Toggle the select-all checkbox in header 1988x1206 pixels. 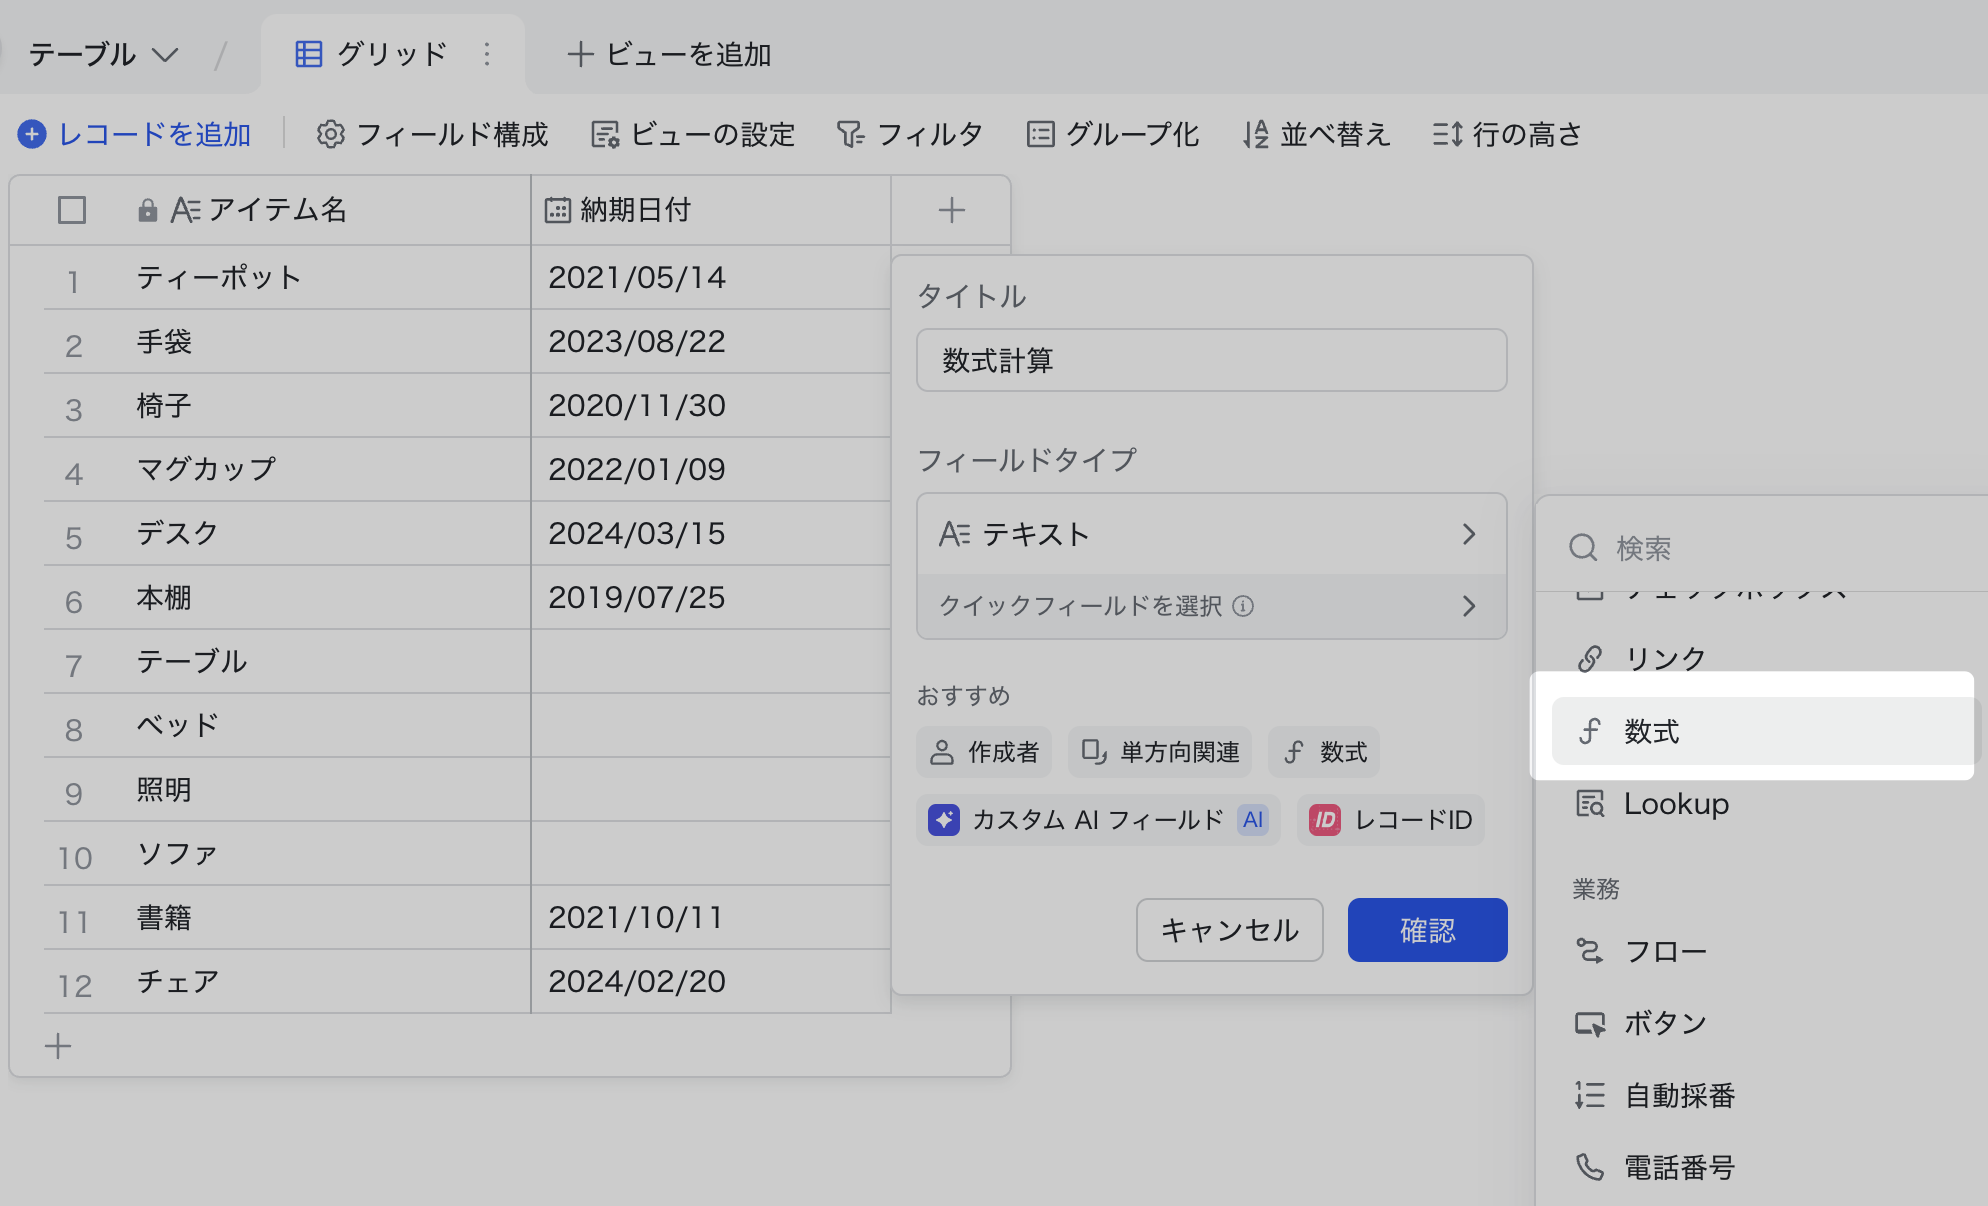pyautogui.click(x=72, y=210)
